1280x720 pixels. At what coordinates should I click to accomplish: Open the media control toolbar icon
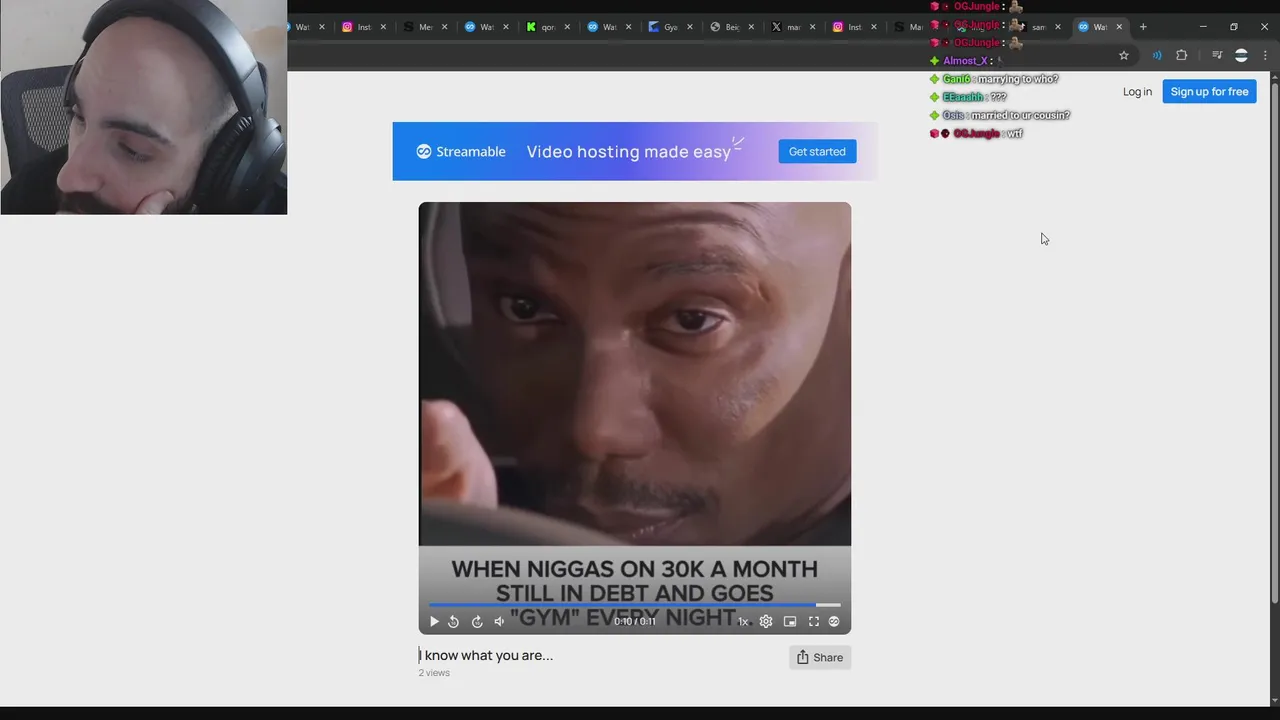tap(1217, 55)
